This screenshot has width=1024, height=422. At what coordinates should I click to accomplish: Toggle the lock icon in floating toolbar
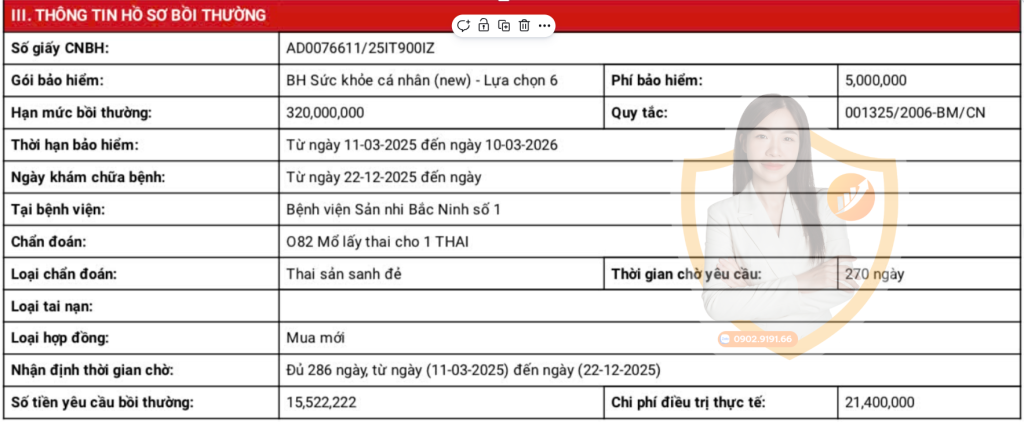(483, 25)
